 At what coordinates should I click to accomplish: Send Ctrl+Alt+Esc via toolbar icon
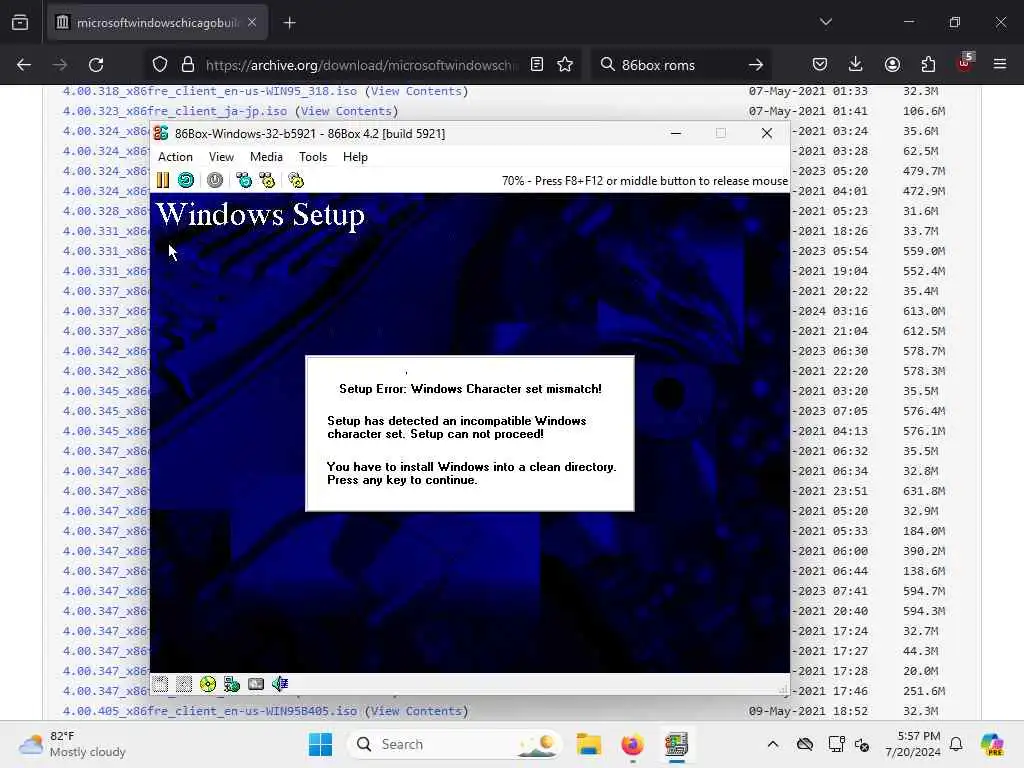(267, 180)
